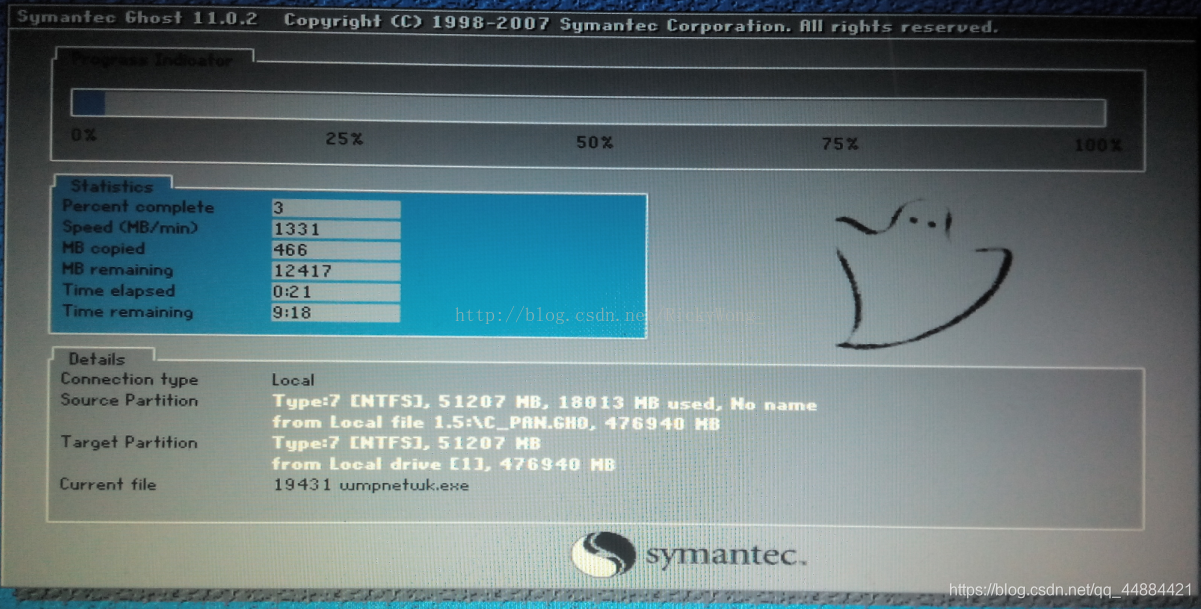Click the restore progress bar
The image size is (1201, 609).
pyautogui.click(x=588, y=108)
